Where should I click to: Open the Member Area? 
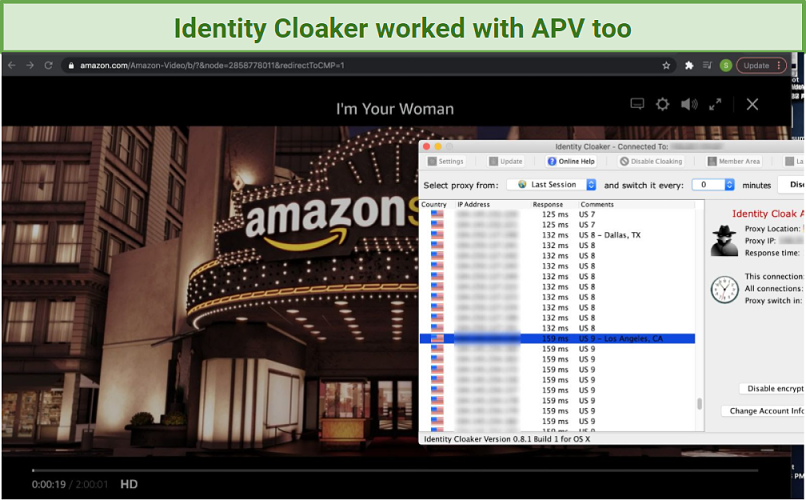click(734, 161)
